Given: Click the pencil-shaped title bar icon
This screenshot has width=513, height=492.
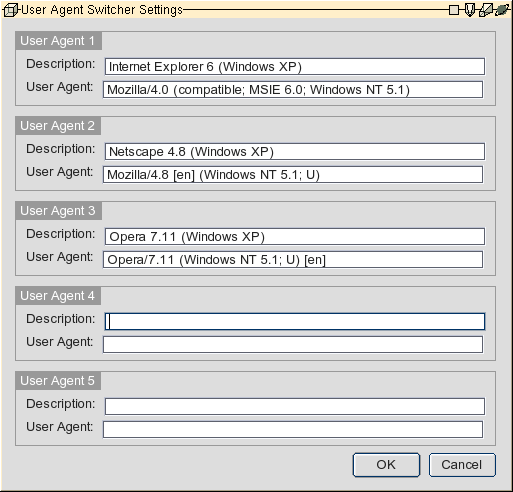Looking at the screenshot, I should coord(470,10).
